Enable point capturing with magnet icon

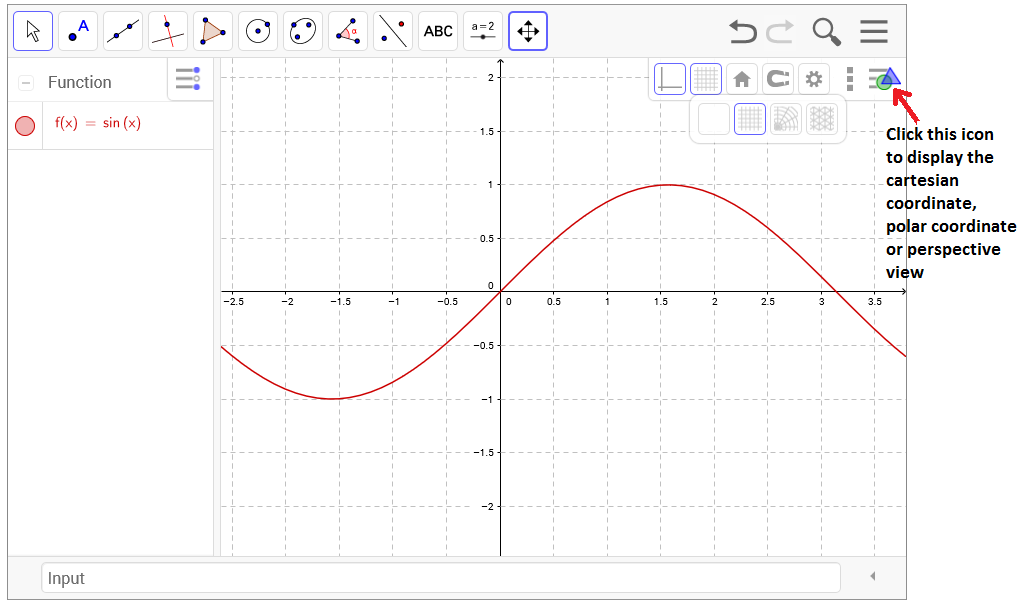click(x=777, y=79)
